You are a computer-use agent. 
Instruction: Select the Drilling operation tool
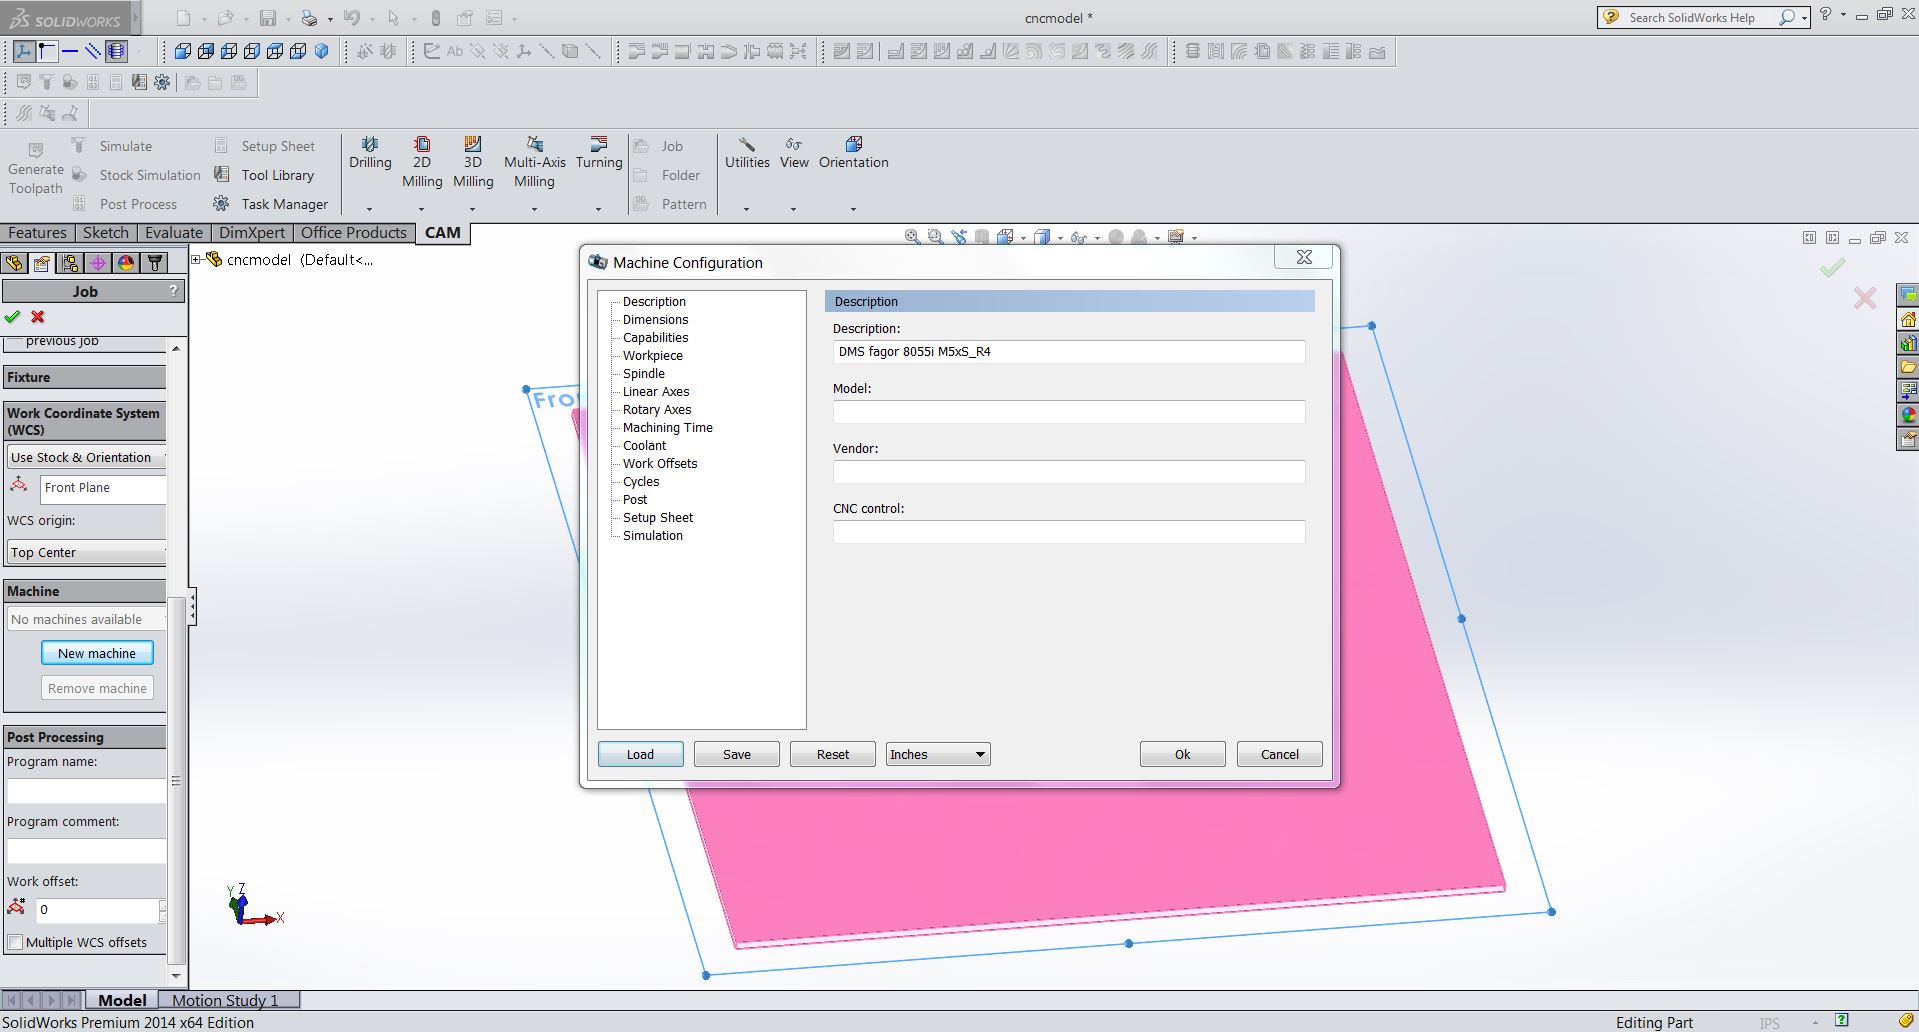[x=369, y=160]
